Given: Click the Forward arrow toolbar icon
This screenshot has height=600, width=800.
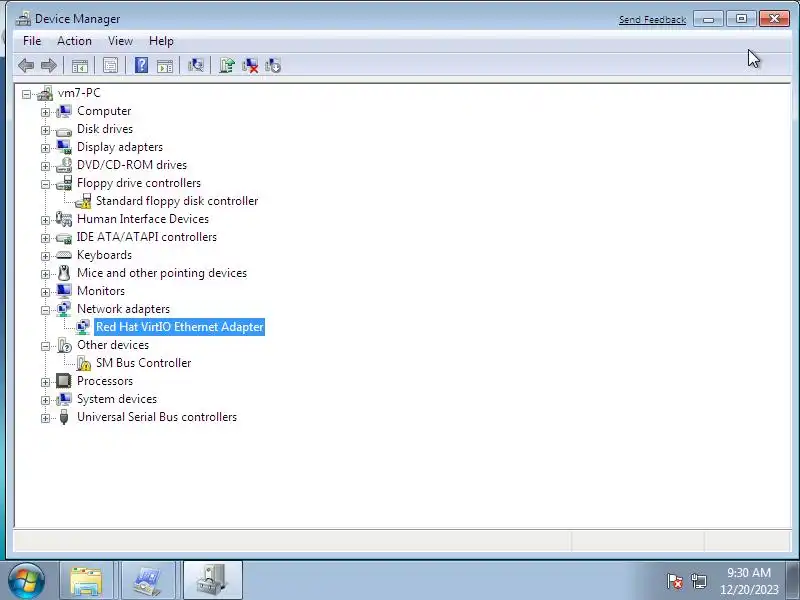Looking at the screenshot, I should pos(48,65).
